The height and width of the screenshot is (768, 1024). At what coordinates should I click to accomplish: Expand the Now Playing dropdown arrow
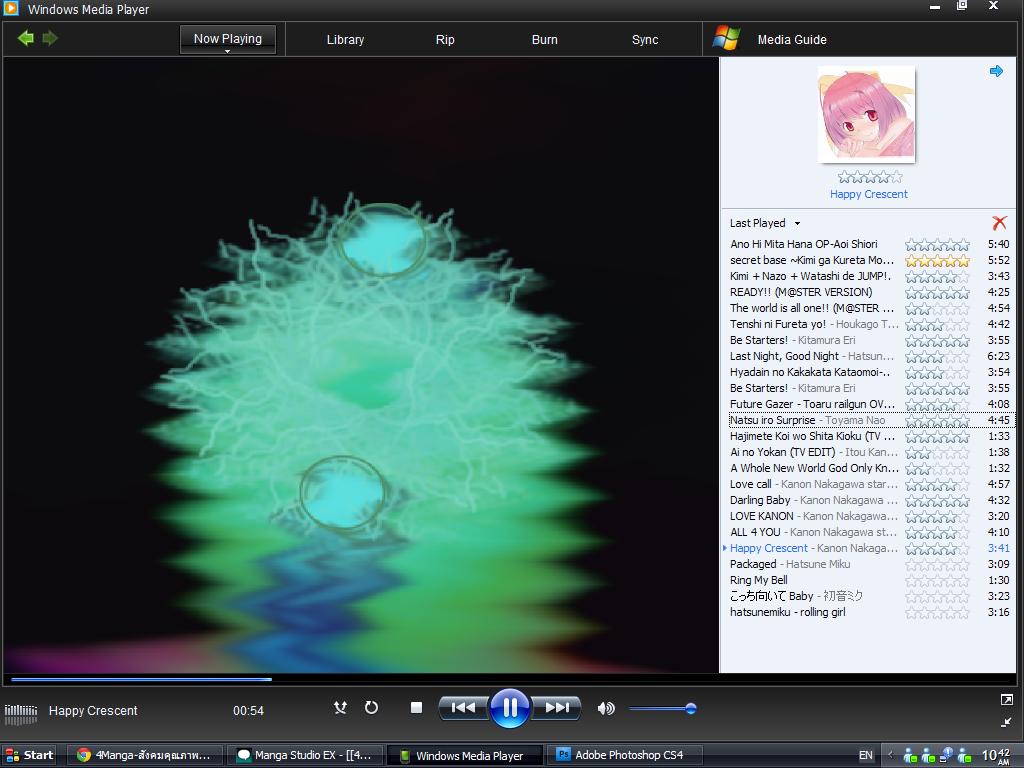click(227, 51)
